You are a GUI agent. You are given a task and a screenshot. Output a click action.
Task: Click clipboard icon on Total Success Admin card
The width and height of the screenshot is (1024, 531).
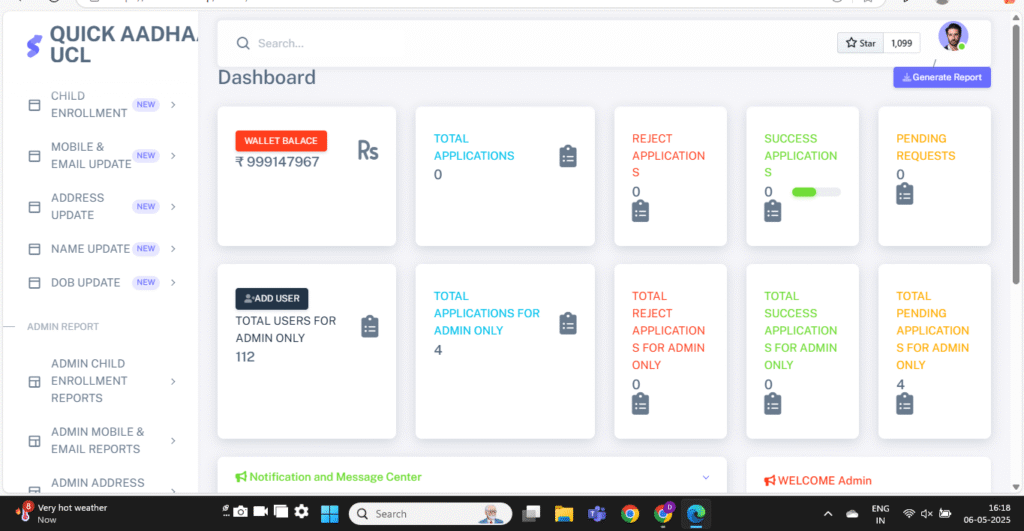click(773, 404)
